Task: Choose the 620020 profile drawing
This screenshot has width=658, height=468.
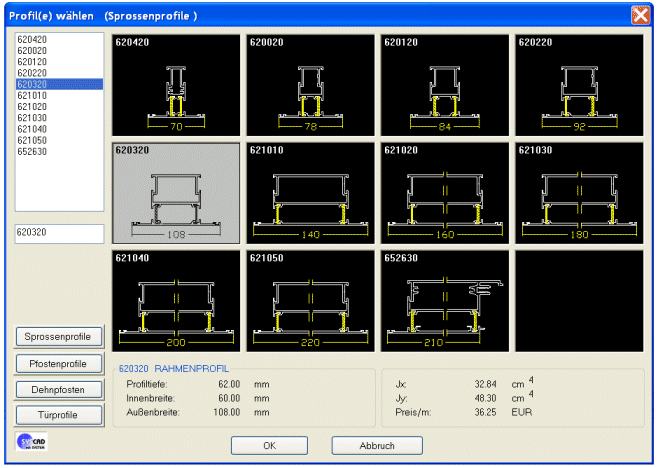Action: (310, 85)
